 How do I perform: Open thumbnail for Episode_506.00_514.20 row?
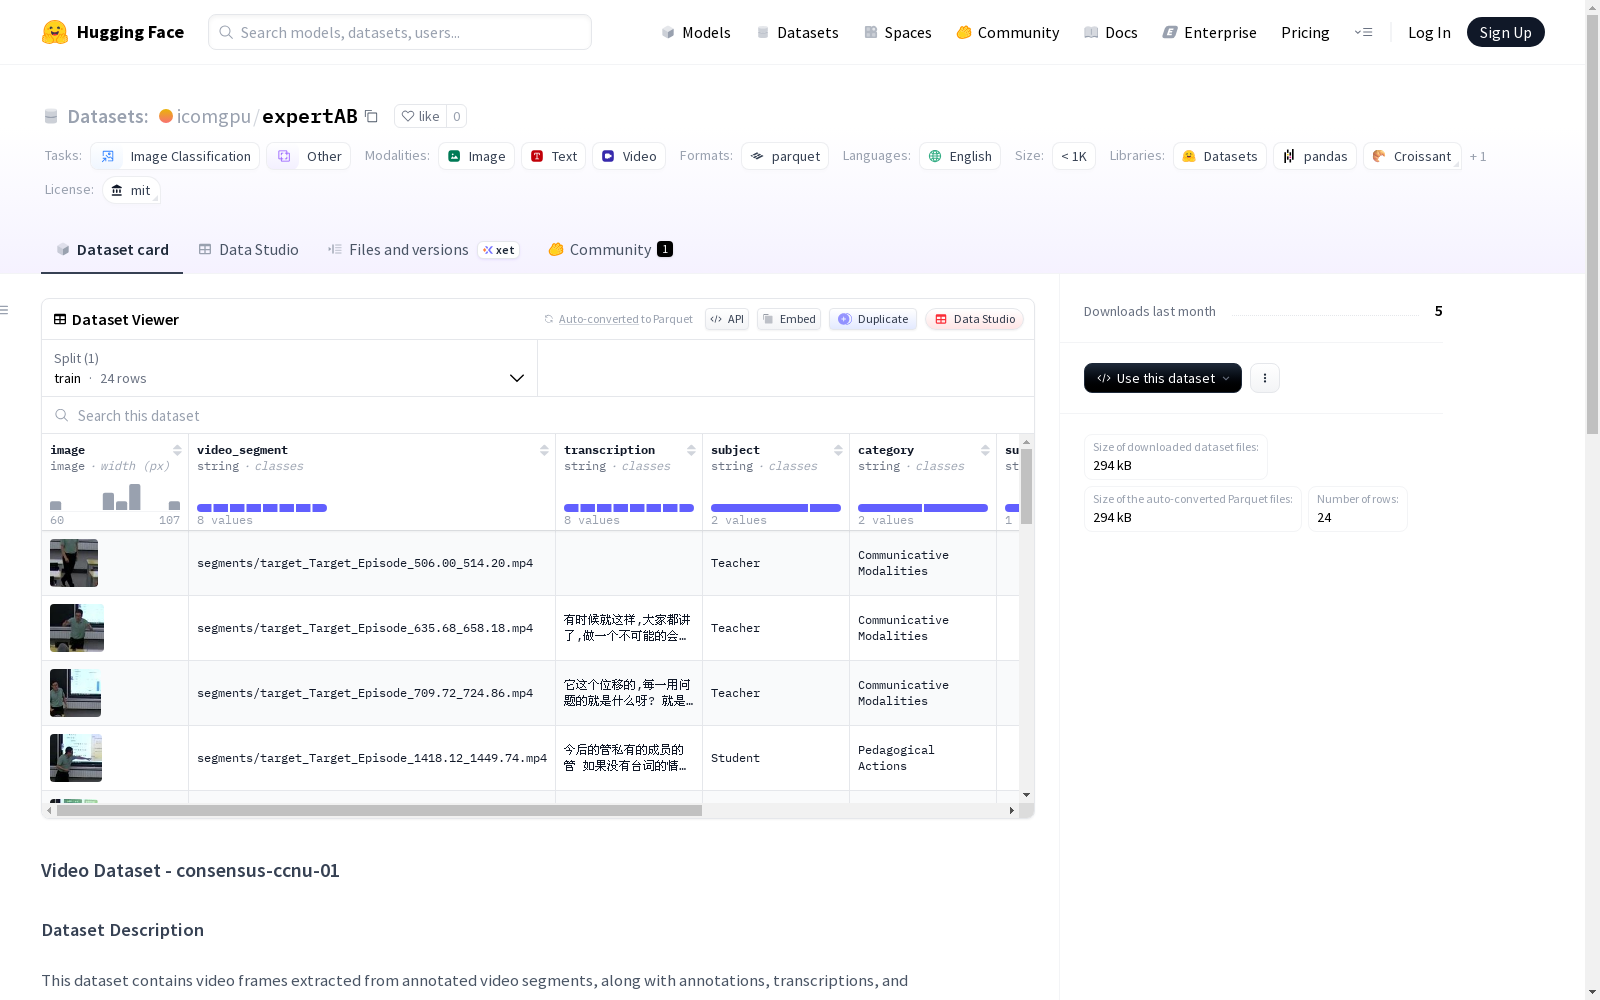pos(74,563)
